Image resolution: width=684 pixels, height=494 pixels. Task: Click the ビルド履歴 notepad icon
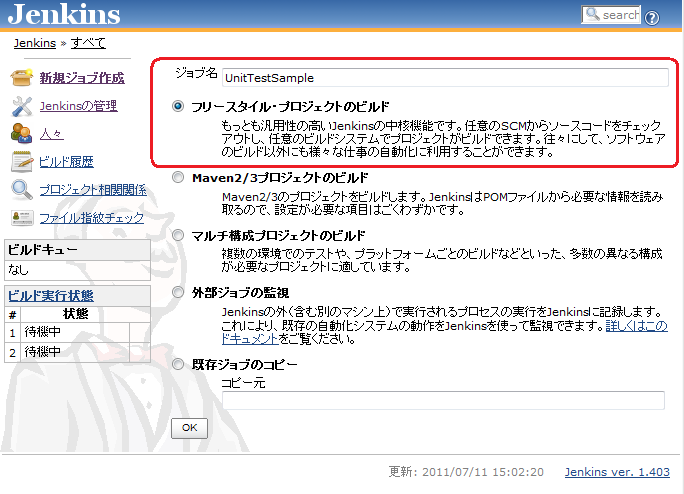tap(21, 161)
